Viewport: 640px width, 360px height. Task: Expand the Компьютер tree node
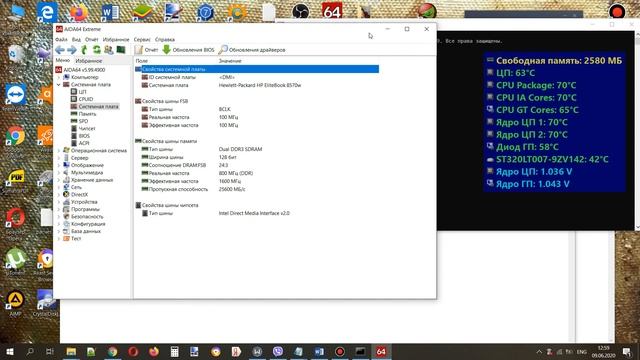point(59,77)
